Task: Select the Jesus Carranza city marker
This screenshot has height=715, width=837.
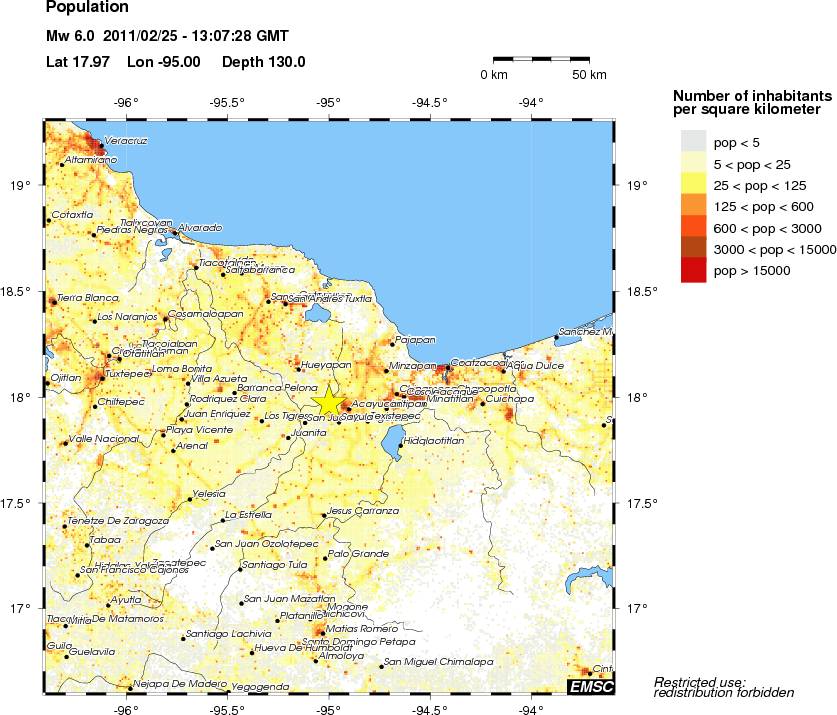Action: tap(324, 516)
